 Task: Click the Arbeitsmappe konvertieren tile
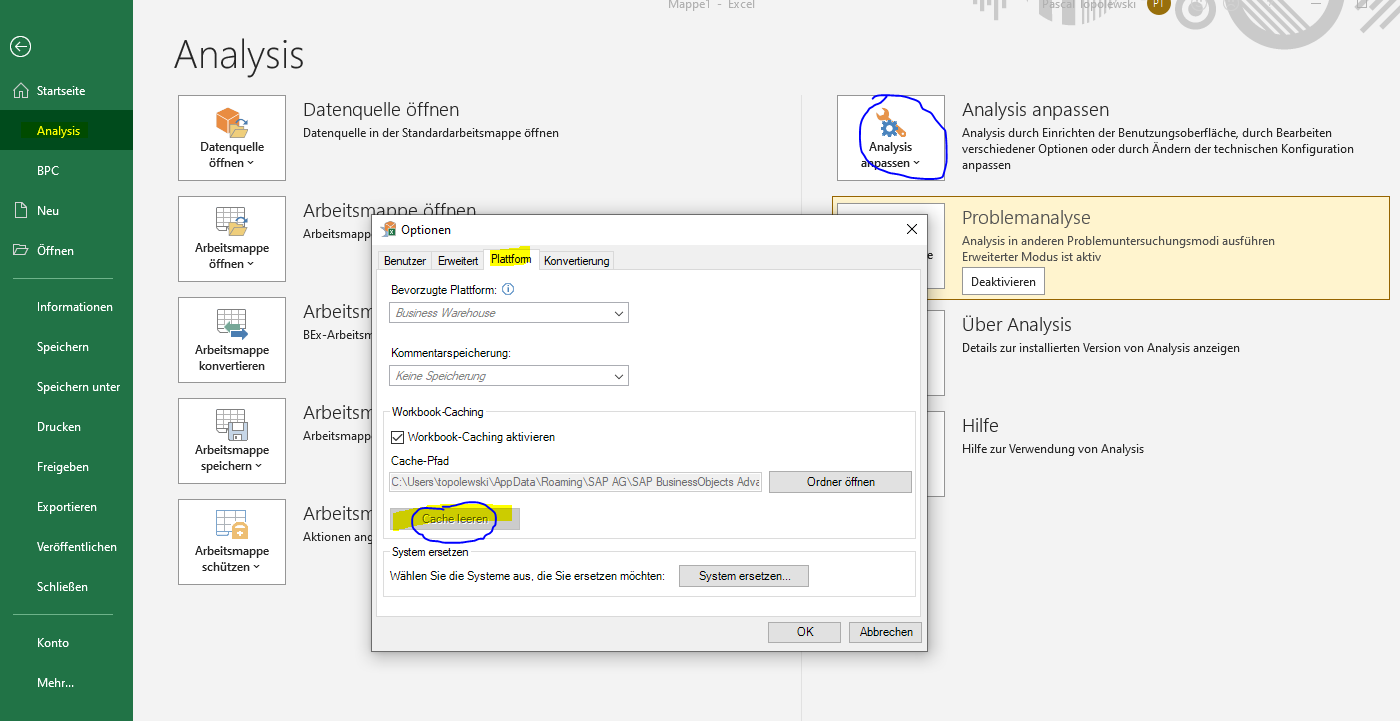(x=232, y=340)
